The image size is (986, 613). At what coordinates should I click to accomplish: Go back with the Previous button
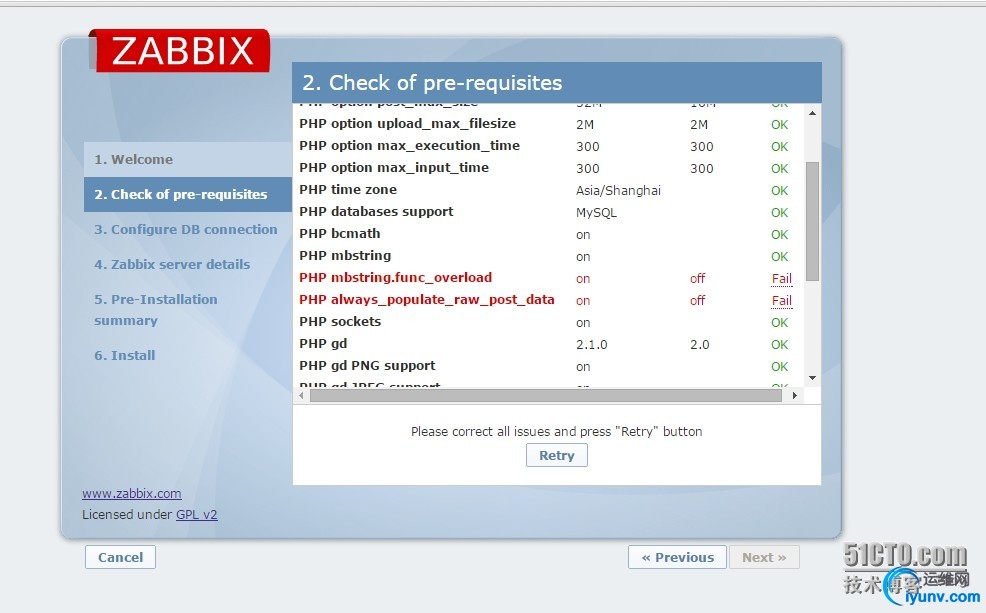point(677,557)
